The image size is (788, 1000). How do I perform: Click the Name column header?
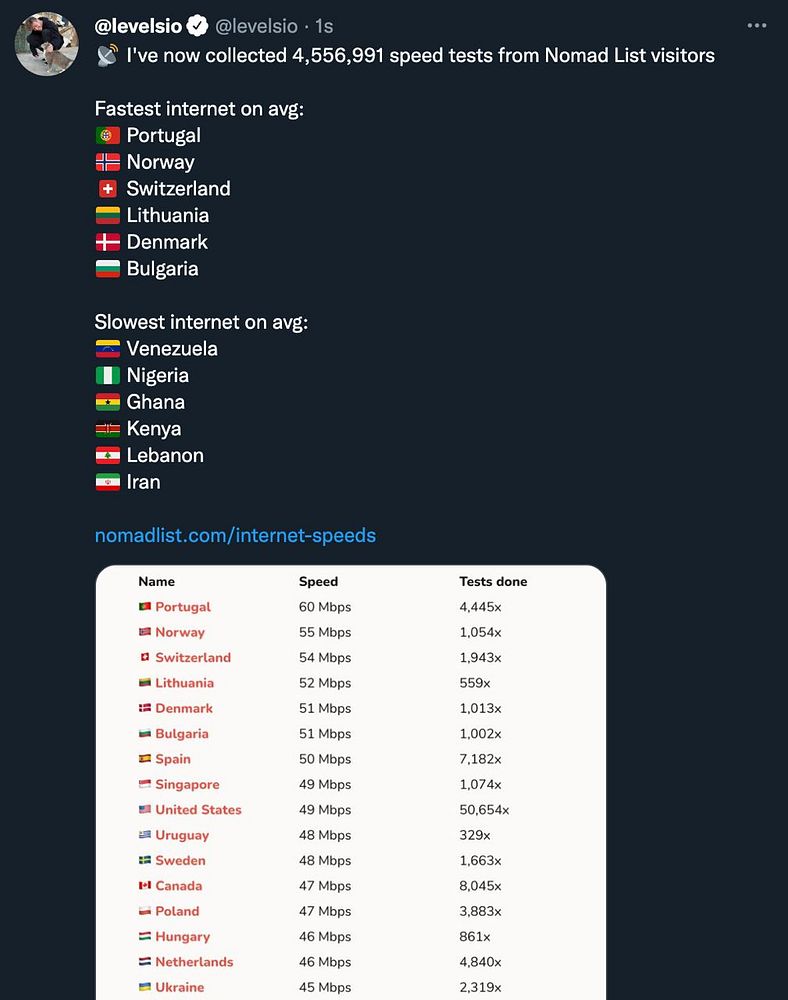click(156, 581)
